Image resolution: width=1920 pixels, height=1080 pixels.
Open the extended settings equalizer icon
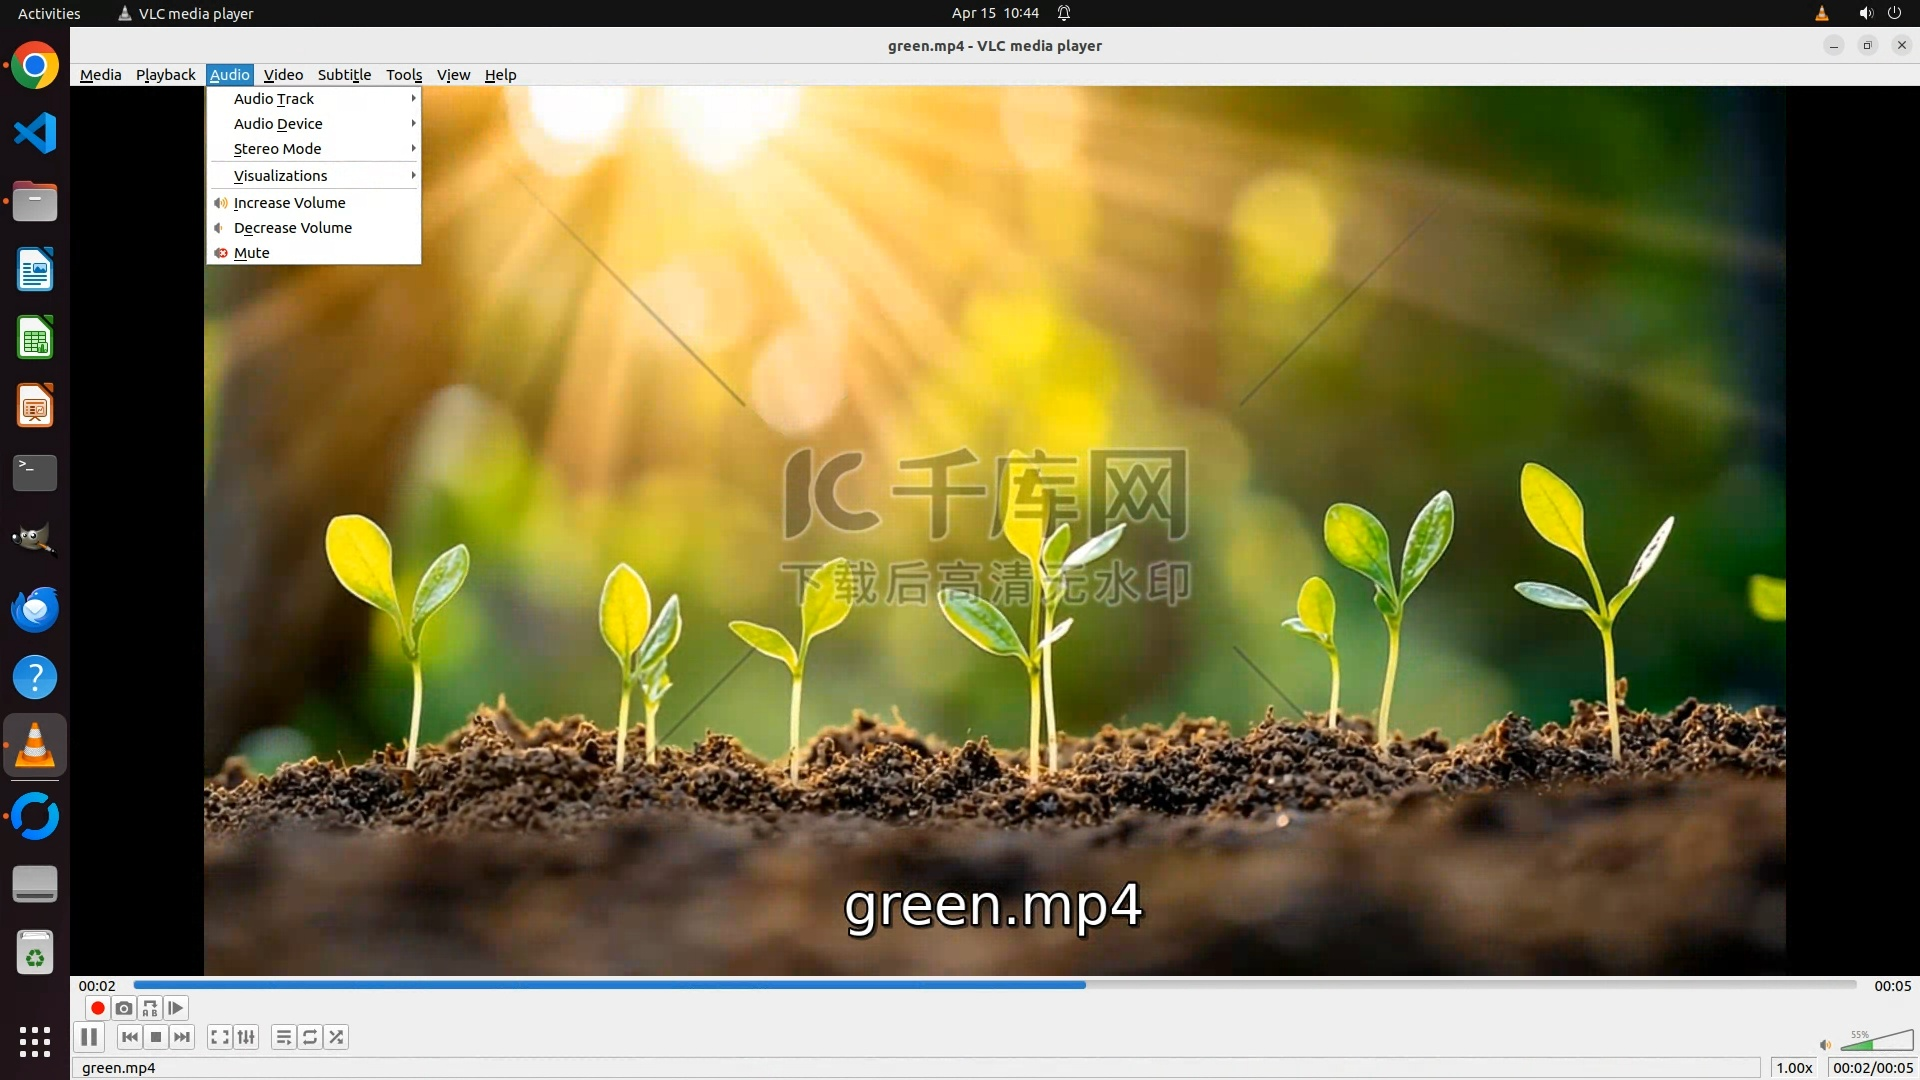coord(246,1037)
